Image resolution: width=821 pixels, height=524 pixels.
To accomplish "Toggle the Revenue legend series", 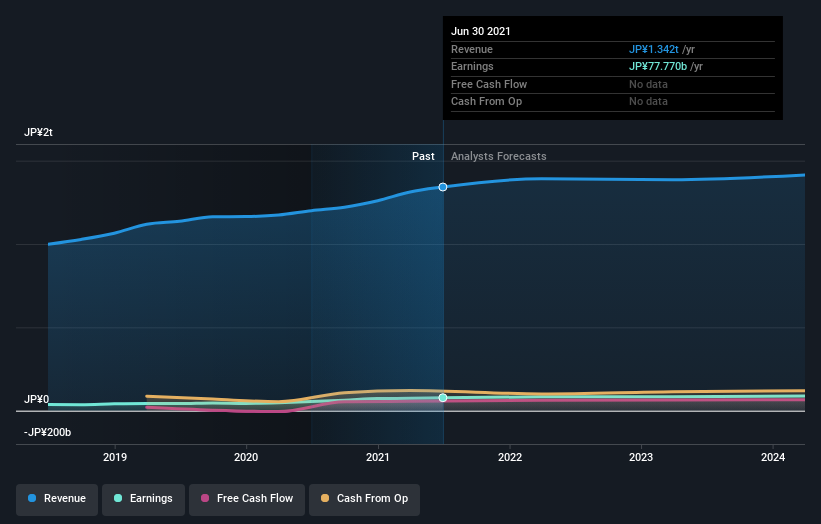I will coord(57,499).
